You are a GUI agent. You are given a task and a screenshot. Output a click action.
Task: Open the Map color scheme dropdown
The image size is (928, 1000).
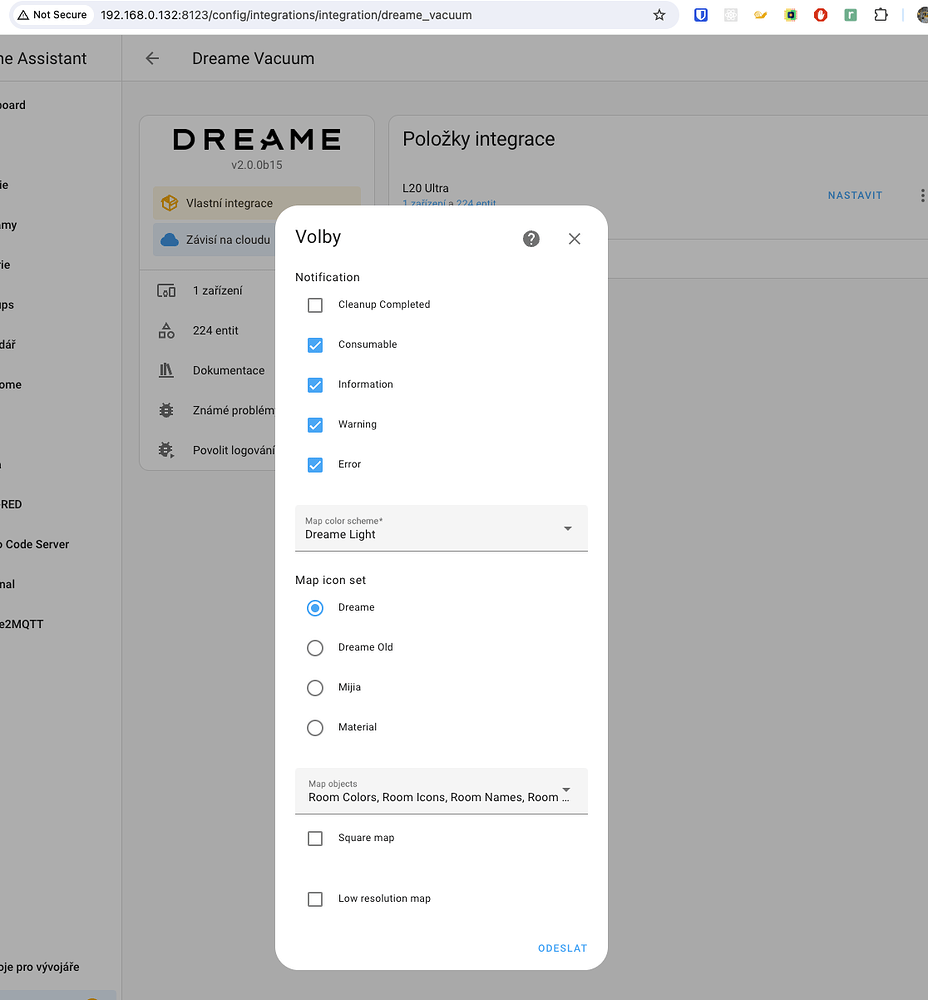pyautogui.click(x=568, y=528)
